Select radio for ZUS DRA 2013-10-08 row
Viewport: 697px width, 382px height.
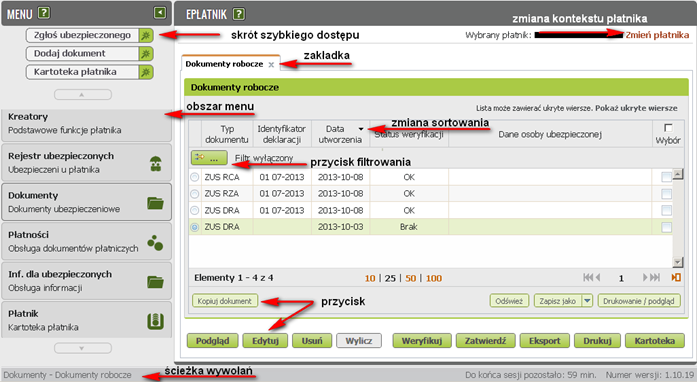coord(195,210)
